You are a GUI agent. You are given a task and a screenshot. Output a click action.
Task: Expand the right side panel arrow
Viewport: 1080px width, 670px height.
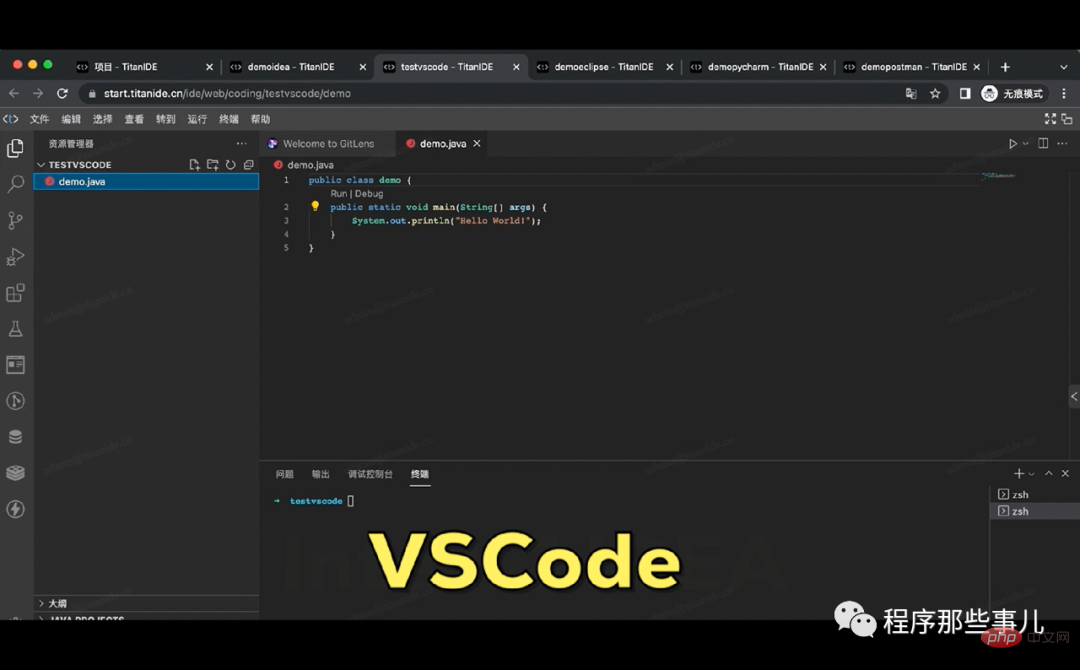tap(1074, 396)
